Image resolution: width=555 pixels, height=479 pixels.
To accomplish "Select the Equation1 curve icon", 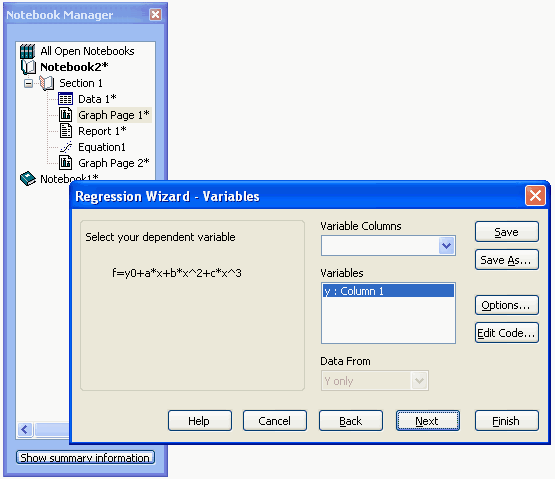I will [66, 147].
